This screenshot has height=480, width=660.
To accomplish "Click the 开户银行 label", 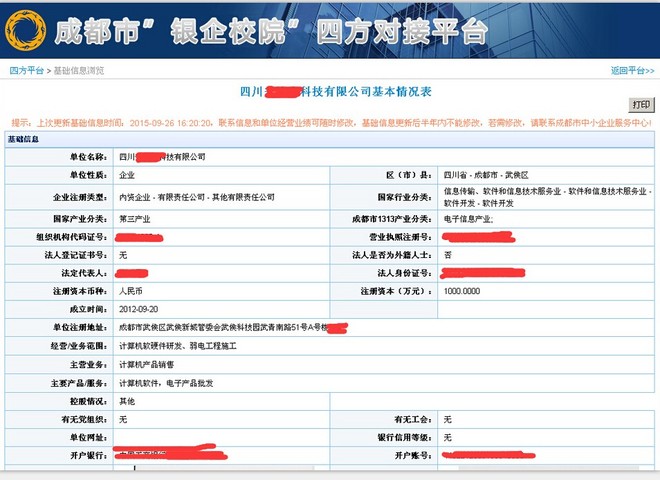I will click(x=88, y=456).
